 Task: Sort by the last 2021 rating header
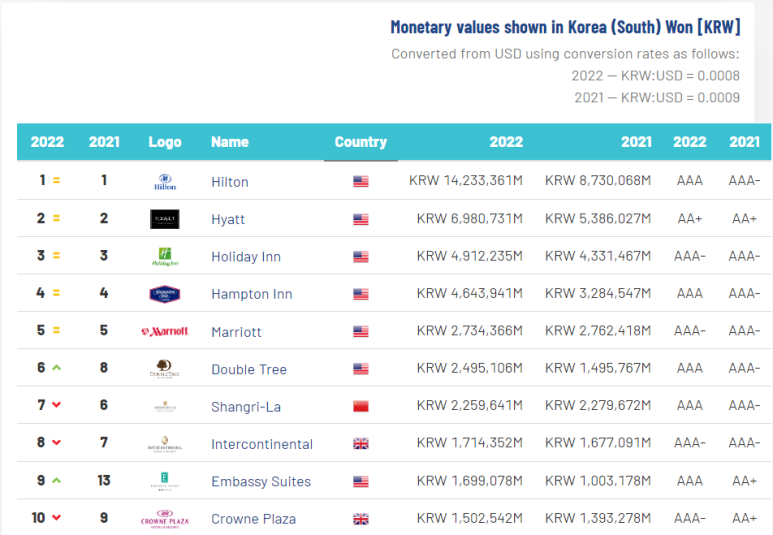pos(744,142)
